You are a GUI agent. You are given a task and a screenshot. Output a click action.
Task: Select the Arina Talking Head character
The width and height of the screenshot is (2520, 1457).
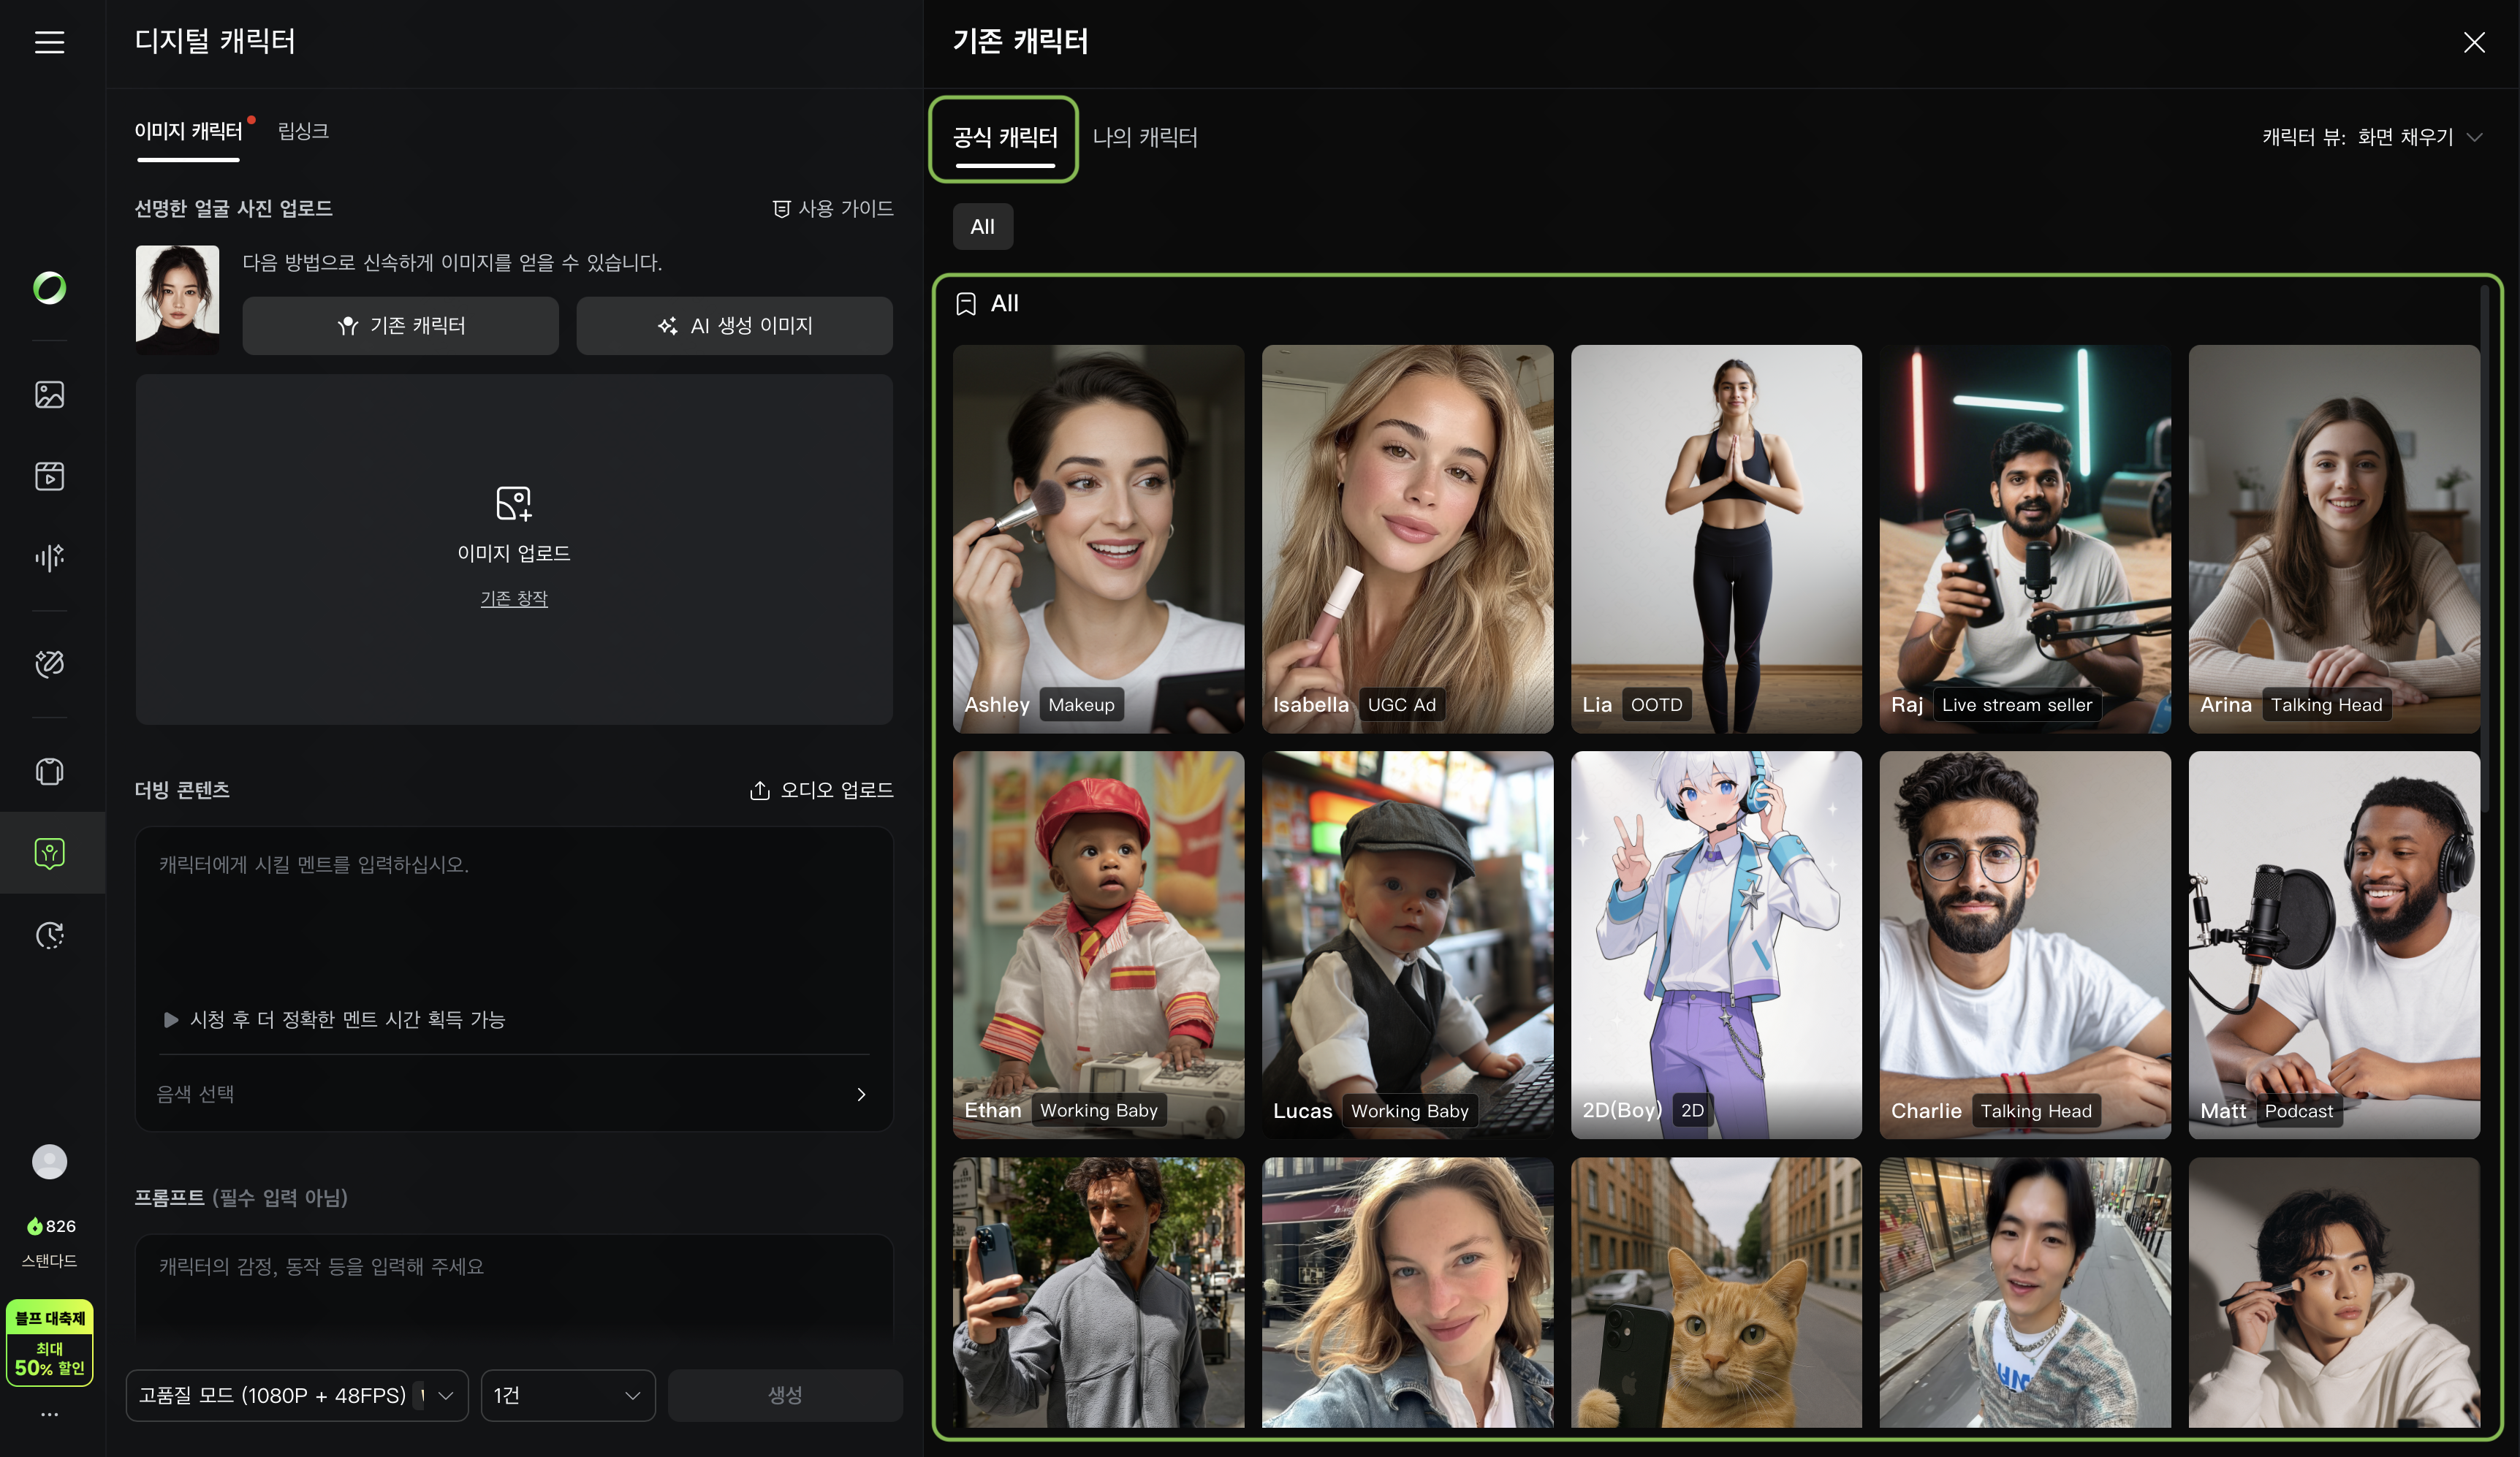pos(2334,539)
